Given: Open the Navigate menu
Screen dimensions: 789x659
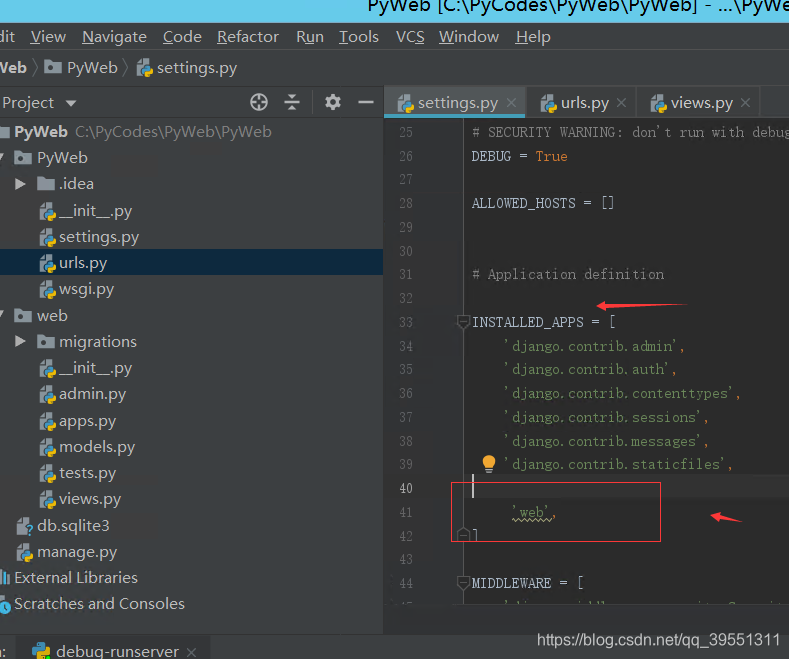Looking at the screenshot, I should tap(114, 37).
